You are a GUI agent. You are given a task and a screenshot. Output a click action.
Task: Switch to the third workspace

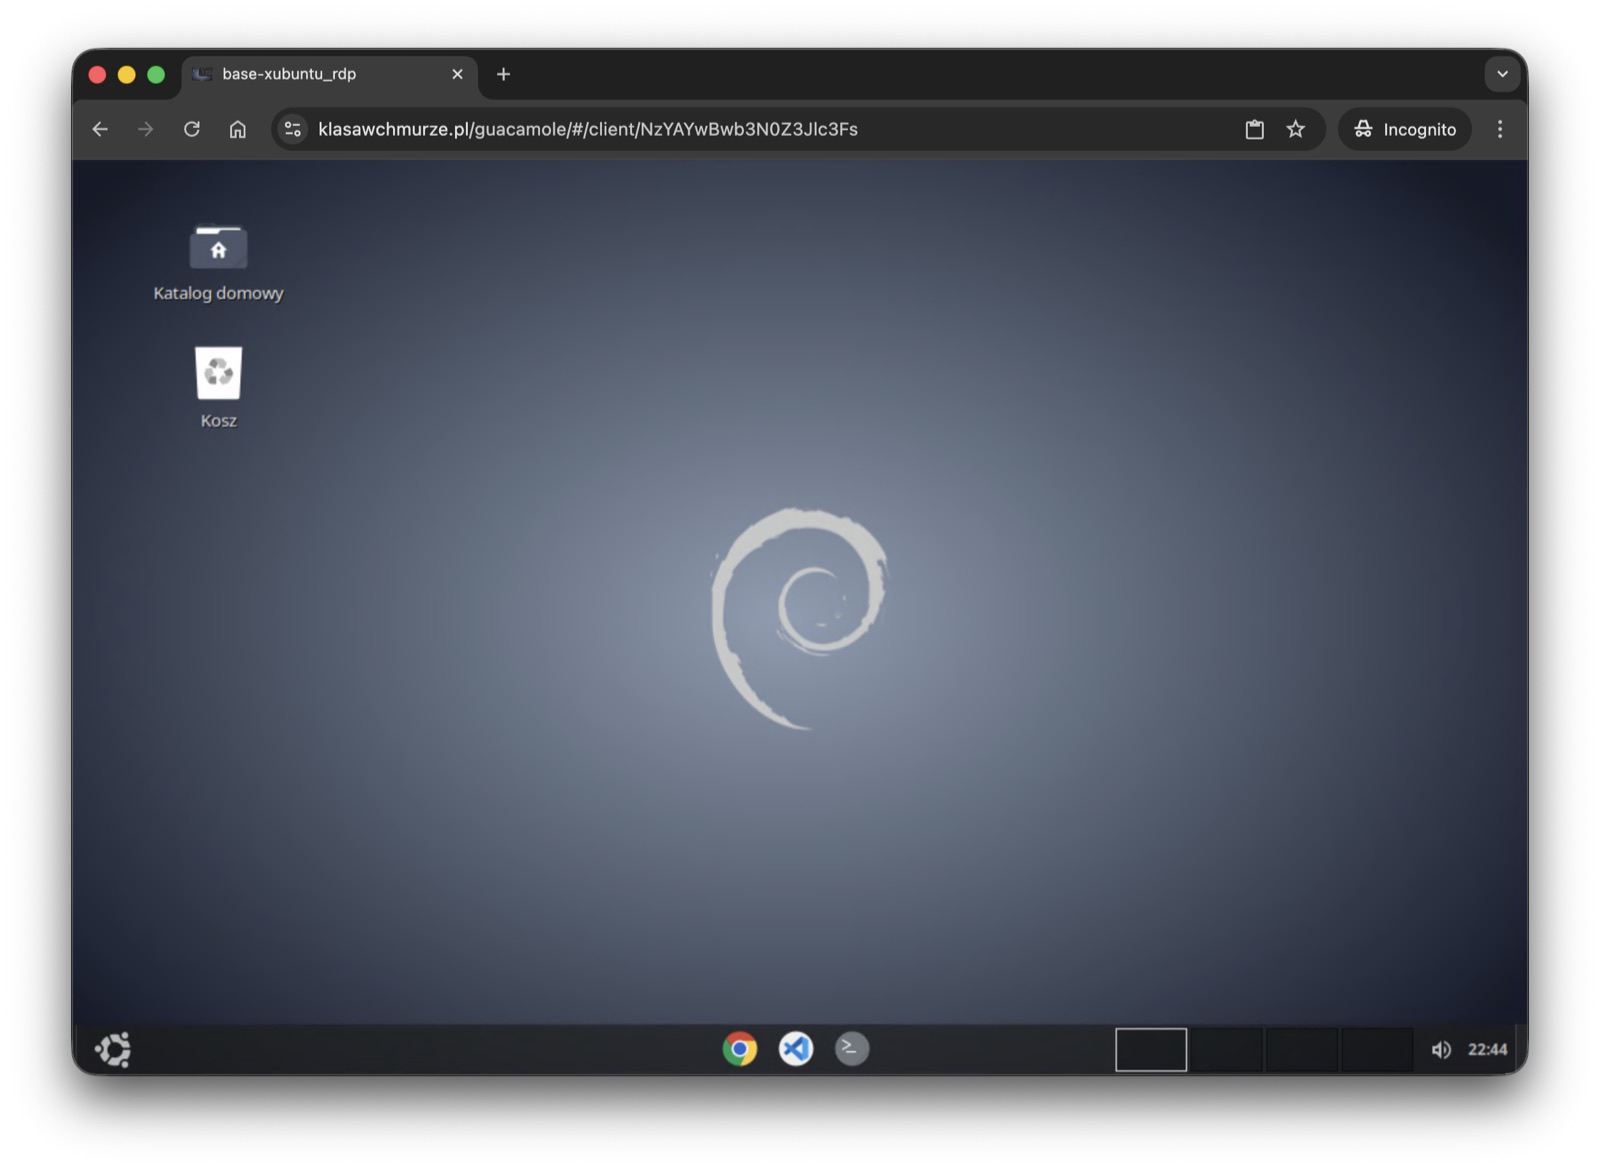click(1301, 1049)
